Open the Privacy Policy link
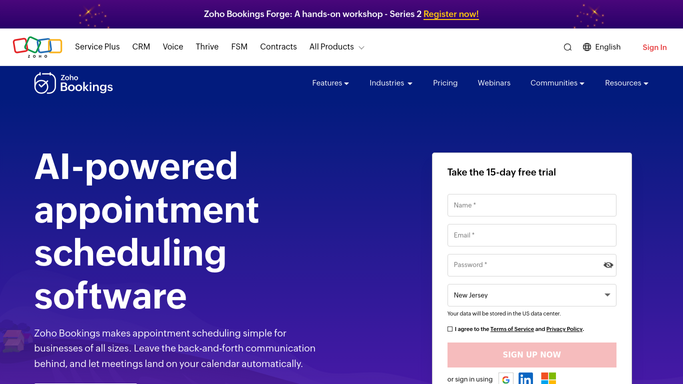This screenshot has width=683, height=384. [564, 329]
